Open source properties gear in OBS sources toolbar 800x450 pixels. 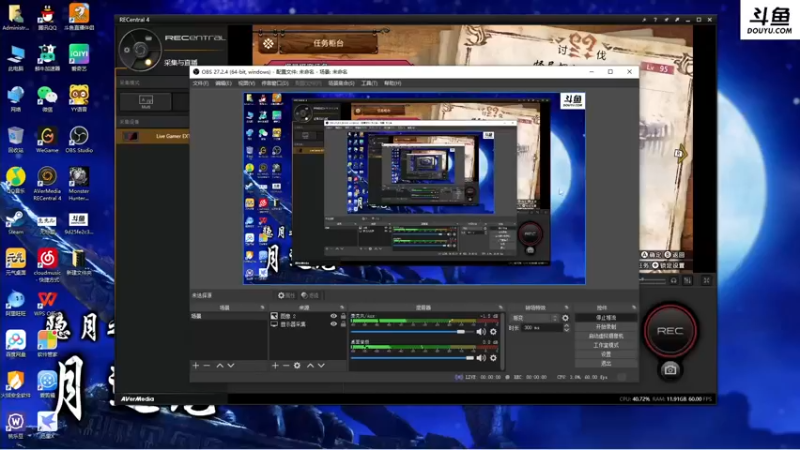point(297,365)
